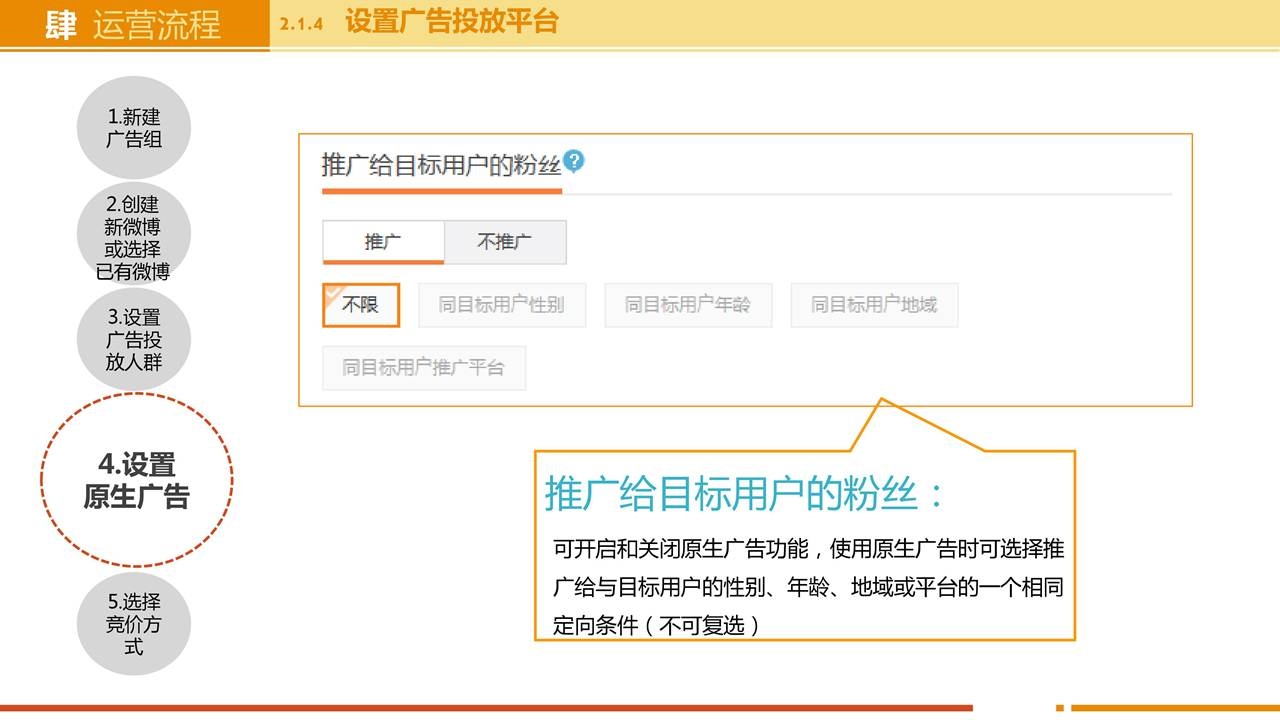This screenshot has height=720, width=1280.
Task: Click the highlighted 4.设置原生广告 step circle
Action: pos(136,481)
